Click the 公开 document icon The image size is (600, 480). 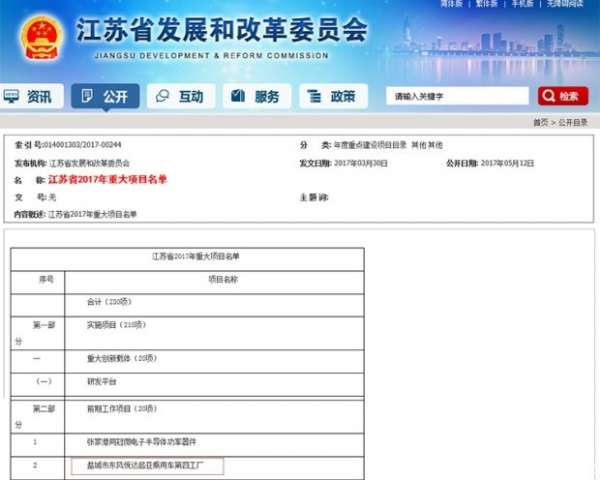pyautogui.click(x=88, y=97)
